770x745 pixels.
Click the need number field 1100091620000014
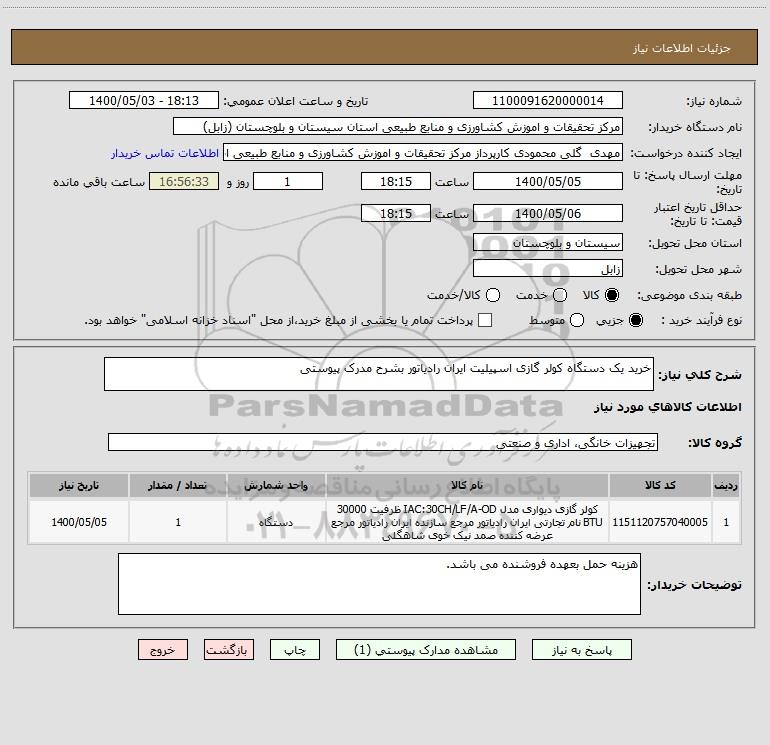548,101
